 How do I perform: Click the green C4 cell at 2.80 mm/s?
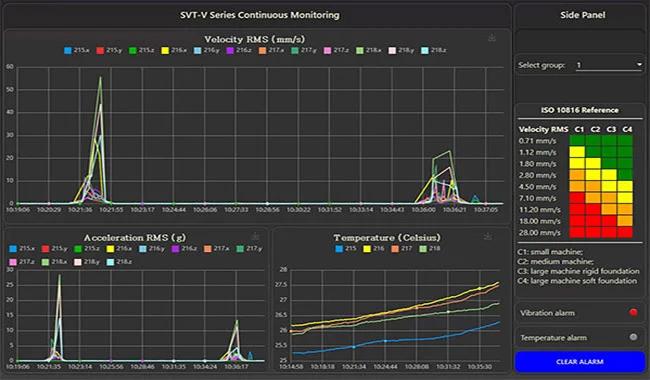(x=625, y=175)
